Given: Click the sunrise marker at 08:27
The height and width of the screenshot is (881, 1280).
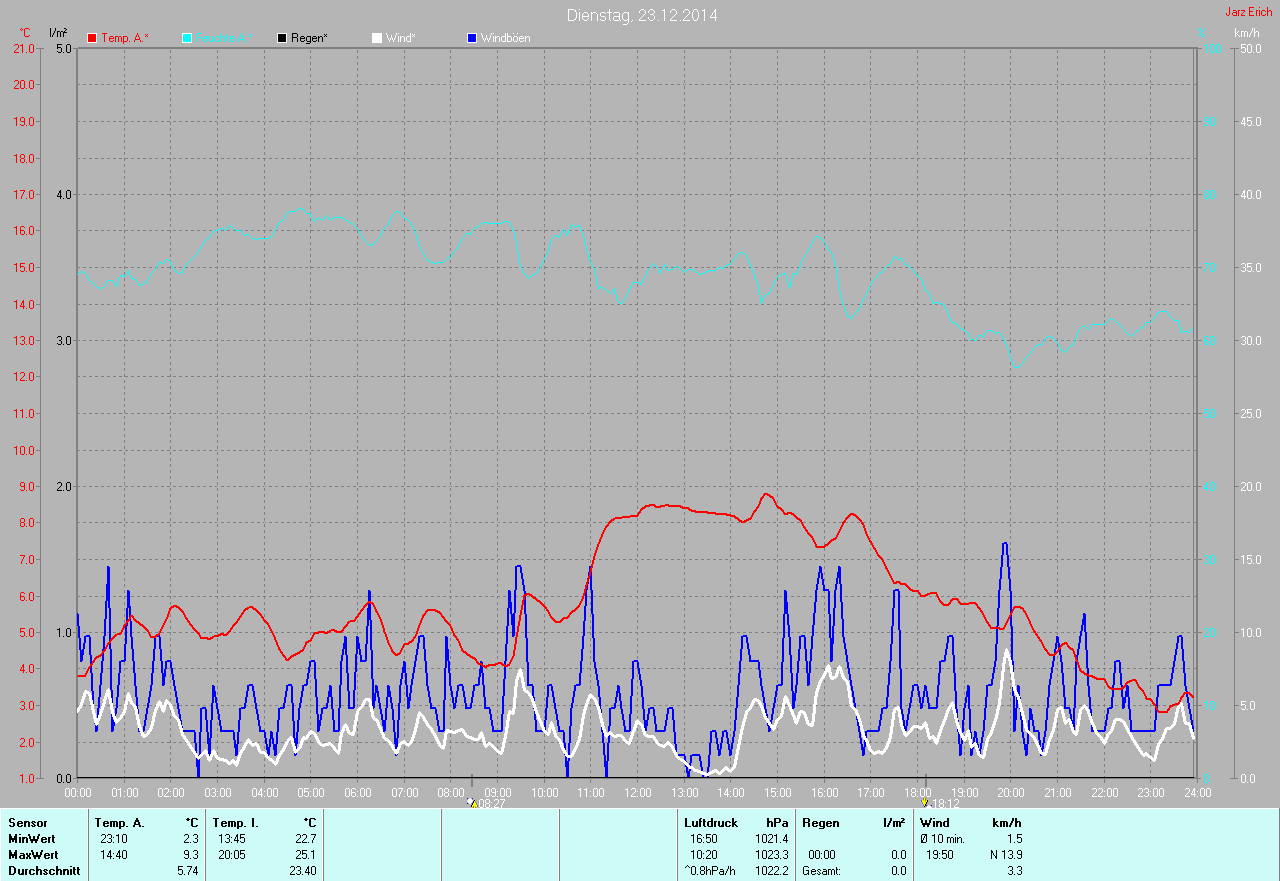Looking at the screenshot, I should click(472, 802).
